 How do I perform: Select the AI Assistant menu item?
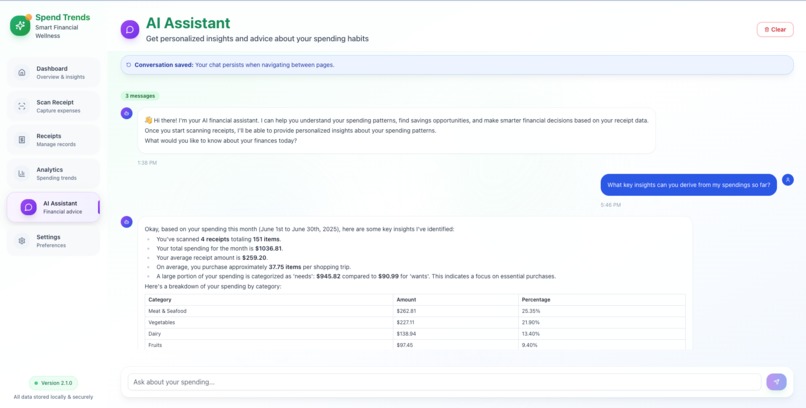click(53, 207)
